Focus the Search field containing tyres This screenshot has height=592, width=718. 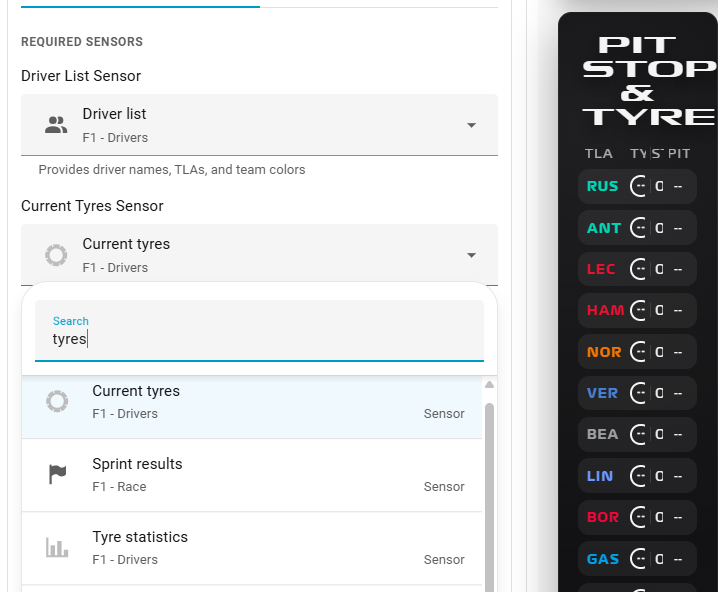pos(259,339)
